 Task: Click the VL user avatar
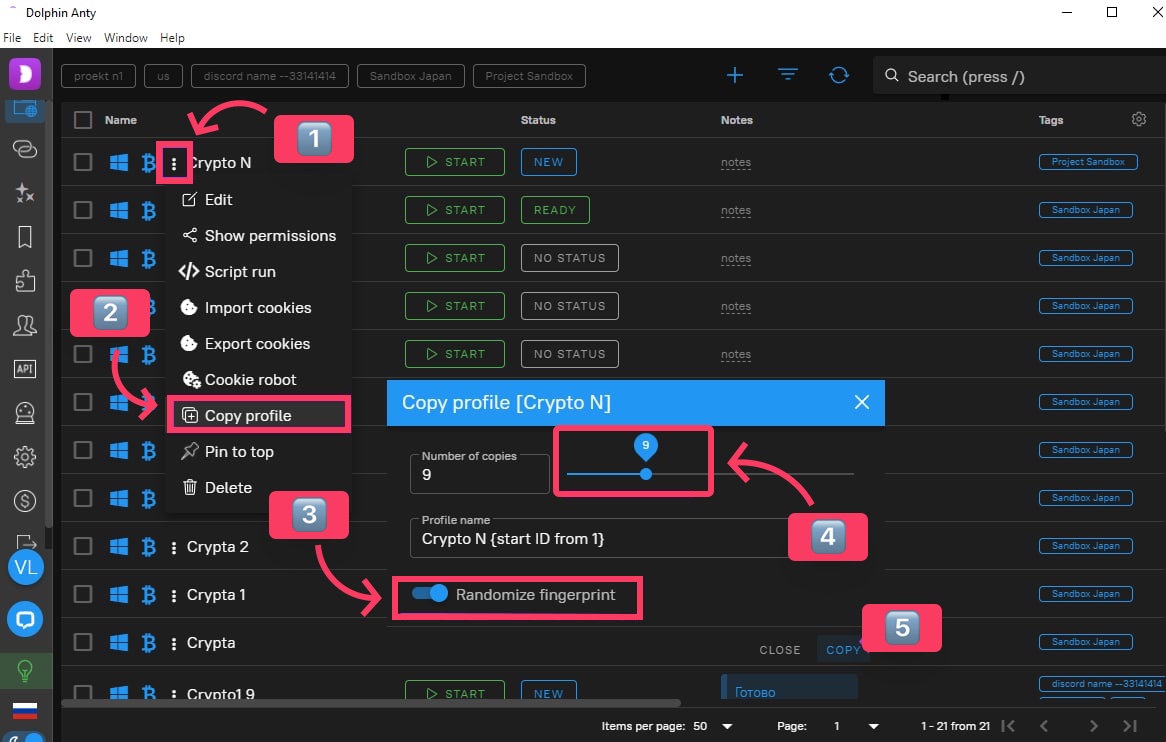pos(25,568)
